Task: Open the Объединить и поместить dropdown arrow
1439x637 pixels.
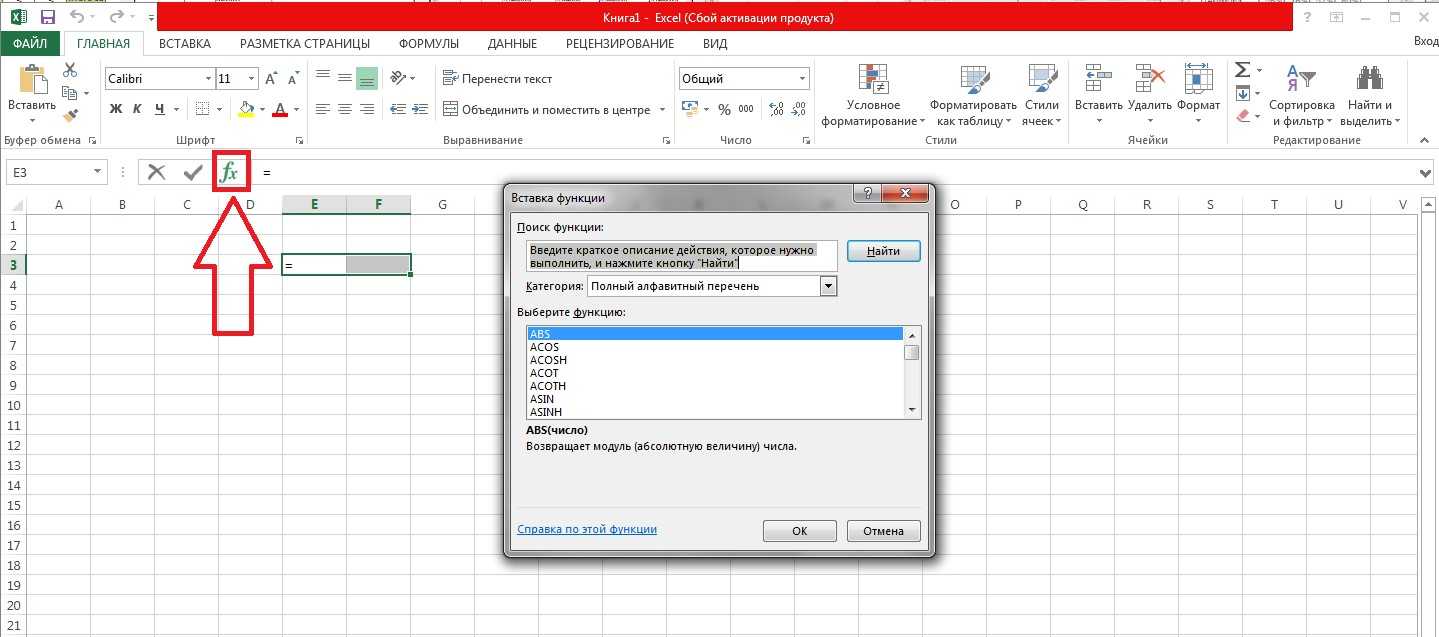Action: pos(661,110)
